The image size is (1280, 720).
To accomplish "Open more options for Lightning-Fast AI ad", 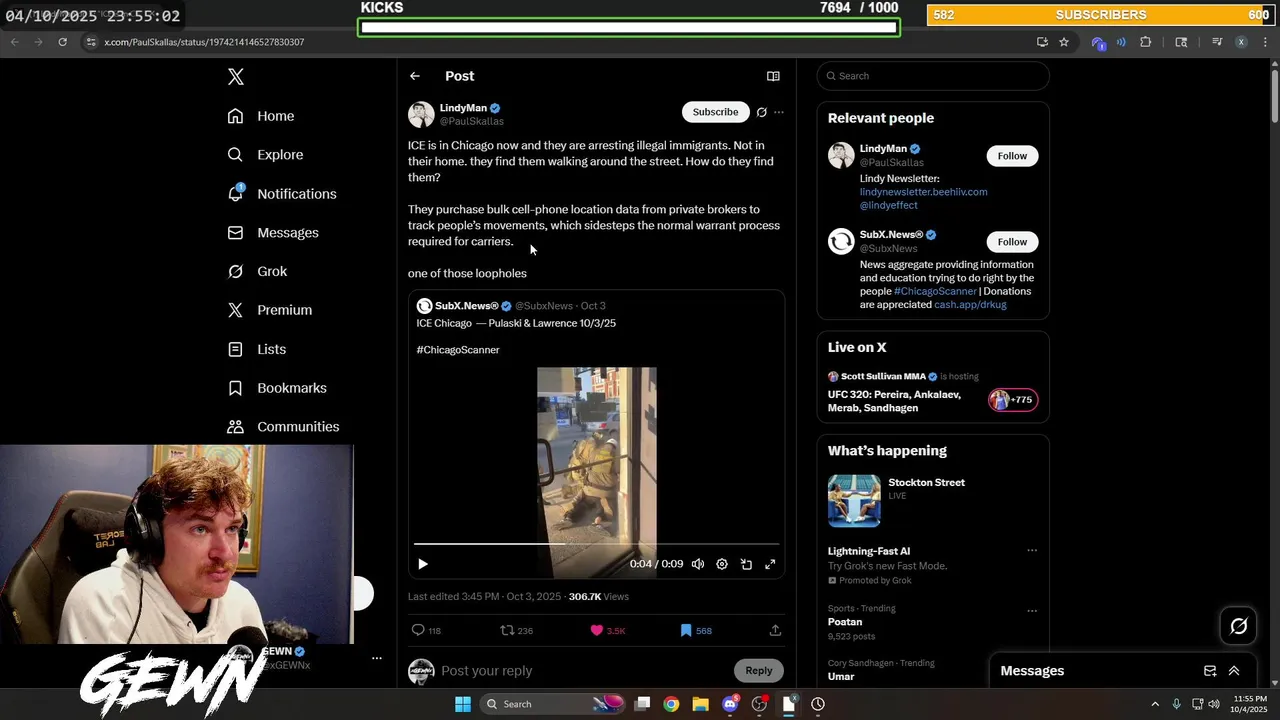I will (x=1032, y=551).
